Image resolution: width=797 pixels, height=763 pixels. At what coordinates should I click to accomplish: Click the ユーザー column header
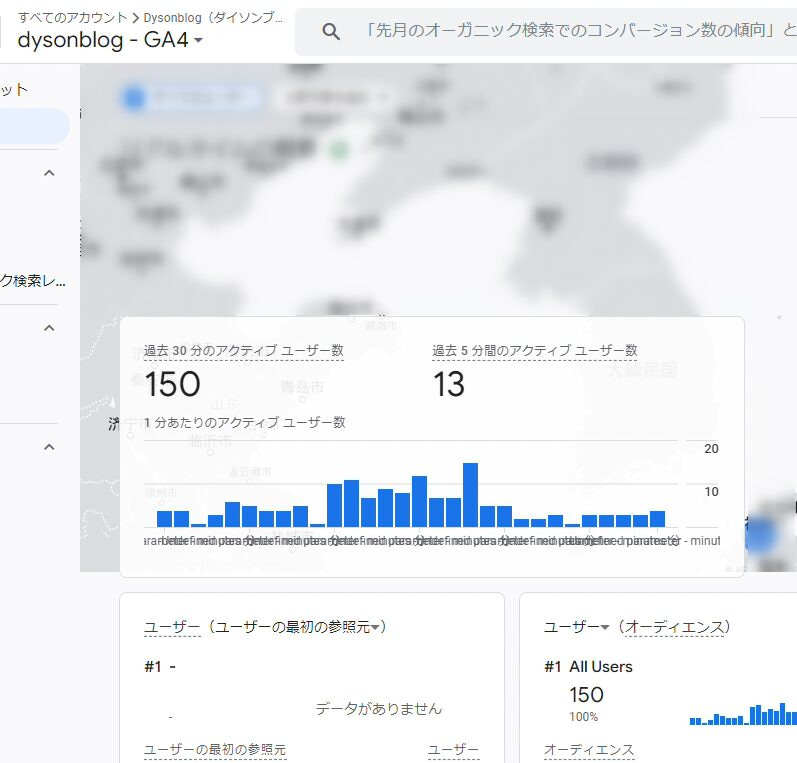[453, 750]
